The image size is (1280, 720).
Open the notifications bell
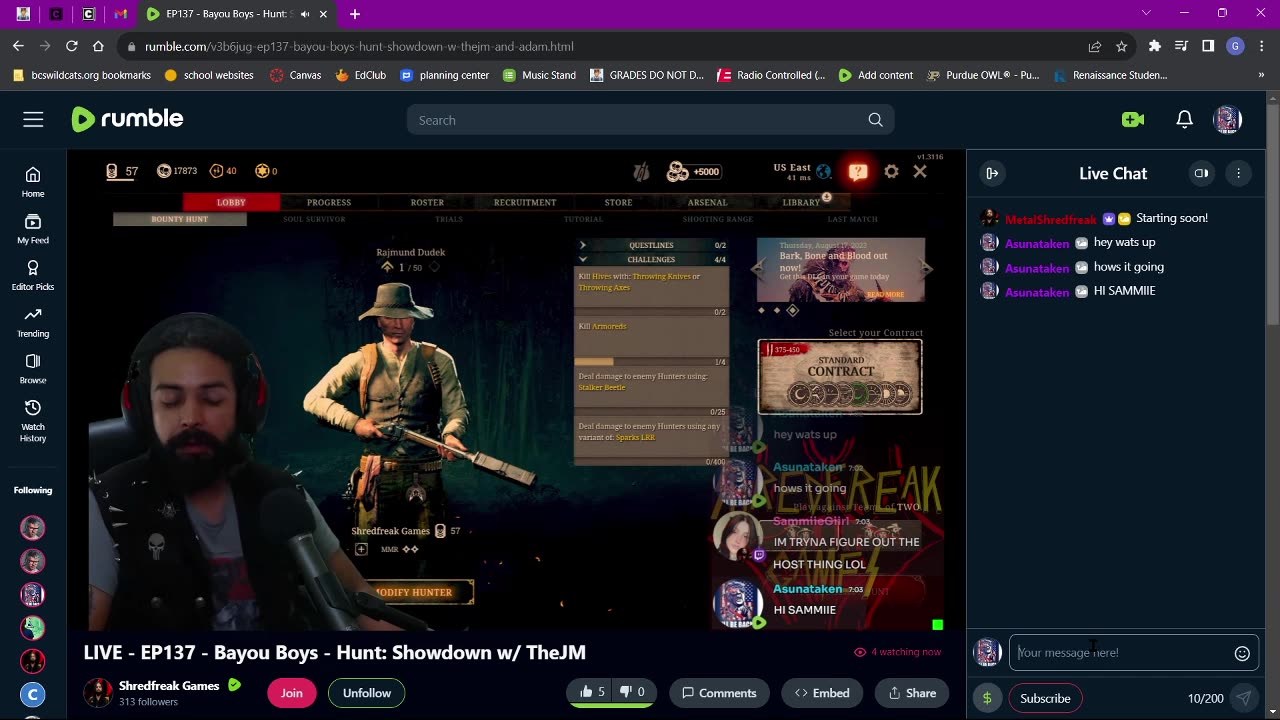coord(1184,120)
